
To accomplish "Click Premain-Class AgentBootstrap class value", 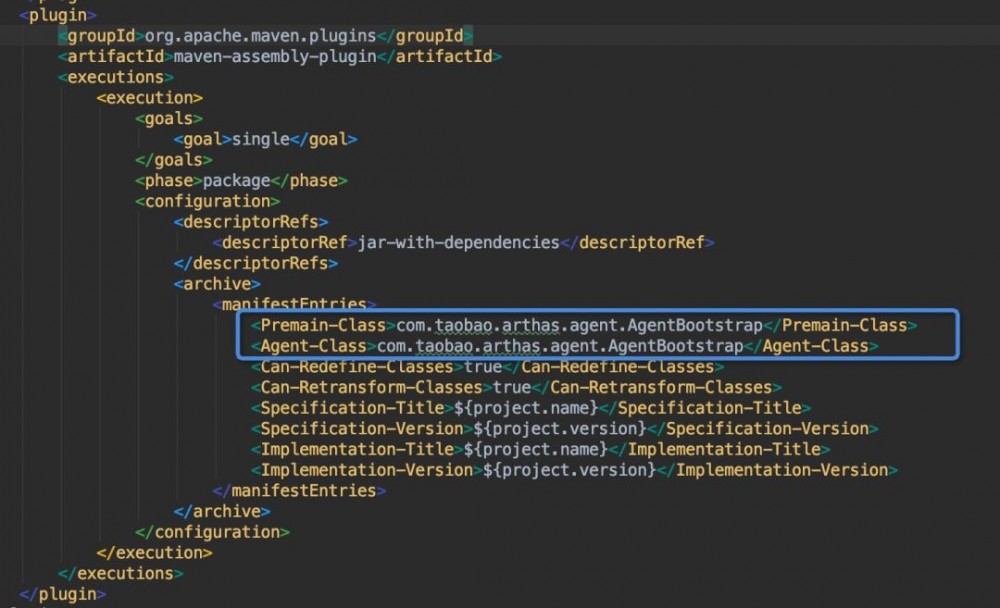I will [579, 325].
